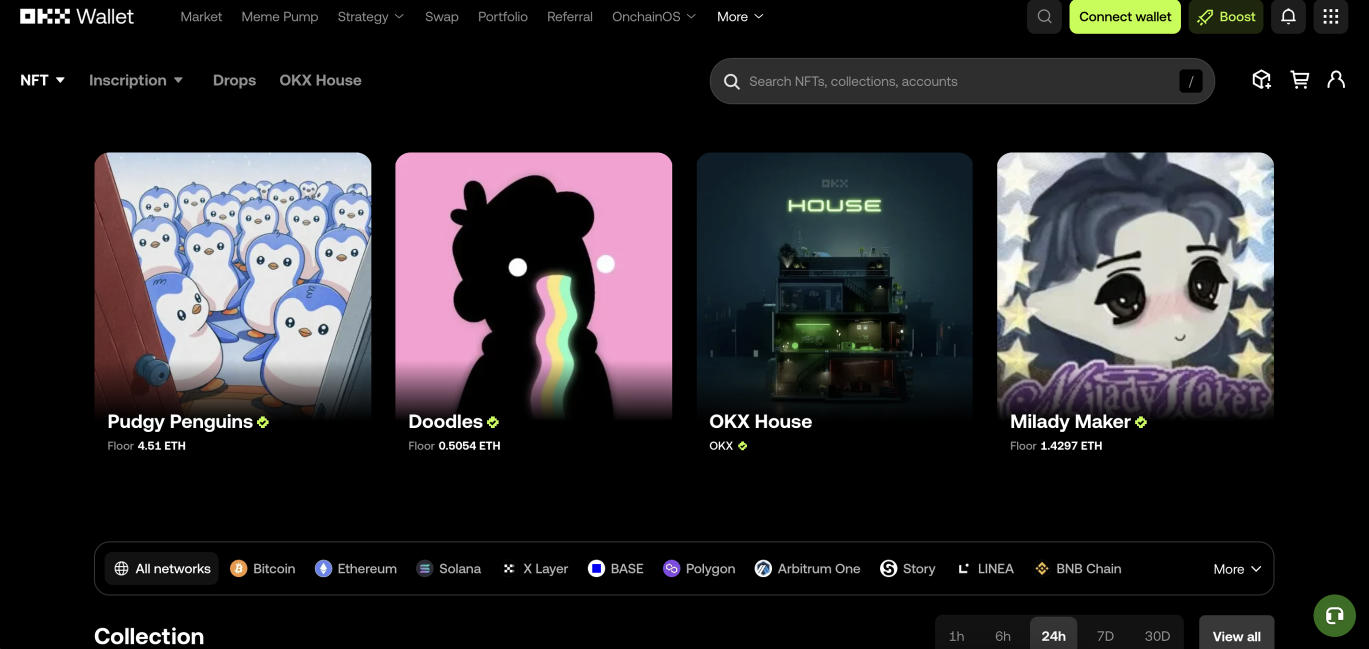Open the Milady Maker card image

point(1135,284)
